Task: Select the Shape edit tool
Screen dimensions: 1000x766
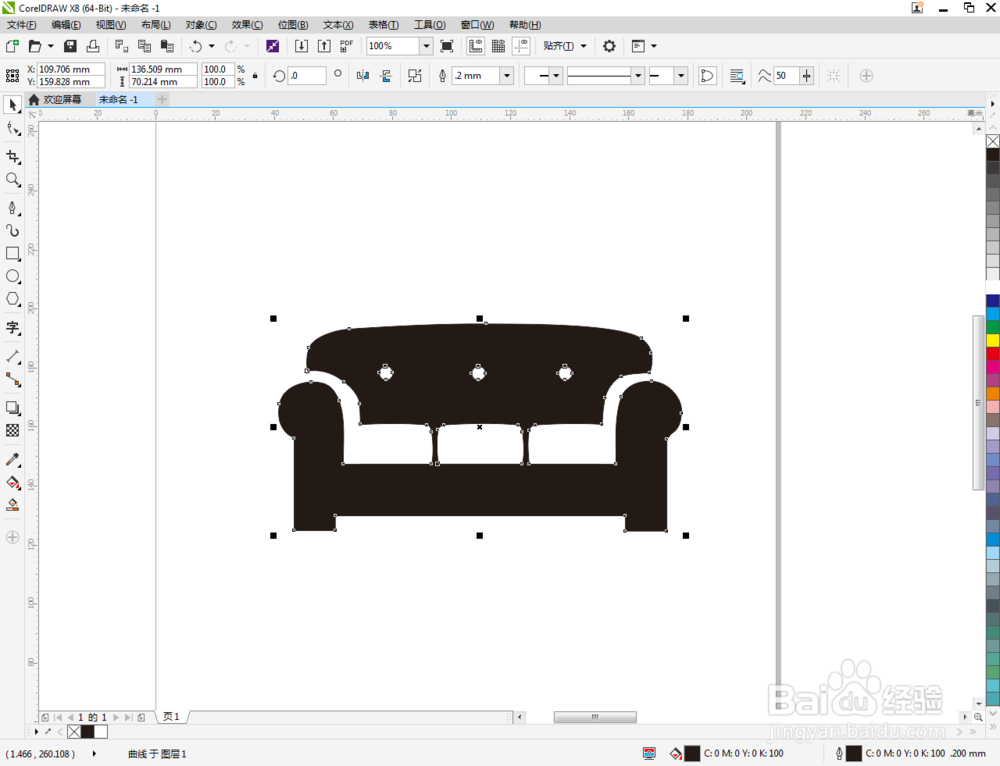Action: point(12,129)
